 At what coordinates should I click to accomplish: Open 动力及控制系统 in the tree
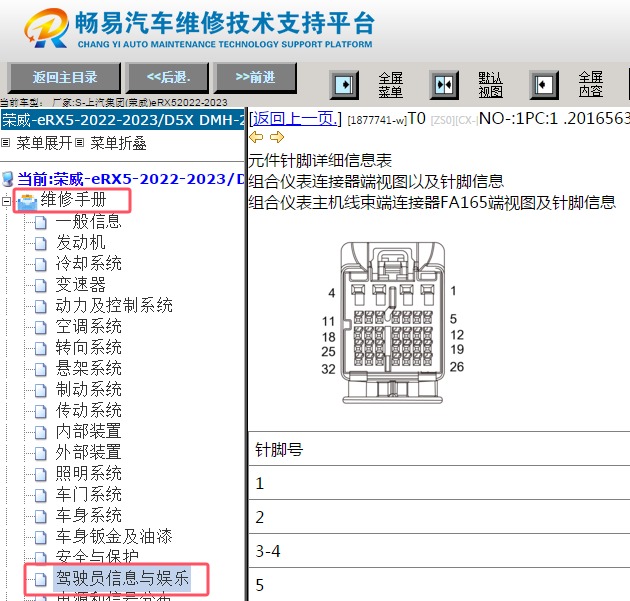tap(114, 306)
